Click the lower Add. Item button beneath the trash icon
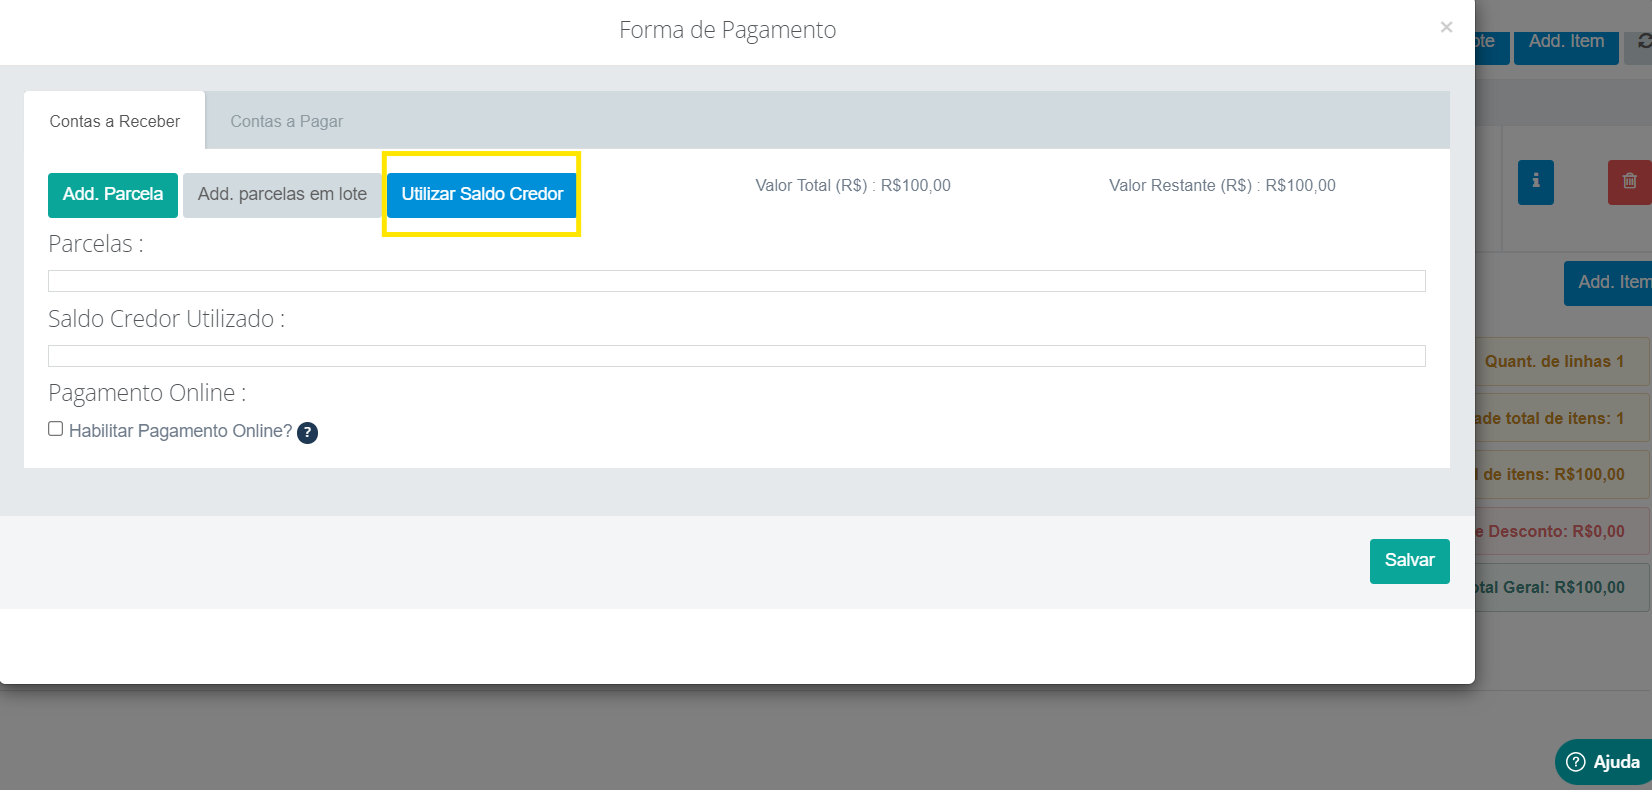This screenshot has width=1652, height=790. coord(1609,283)
